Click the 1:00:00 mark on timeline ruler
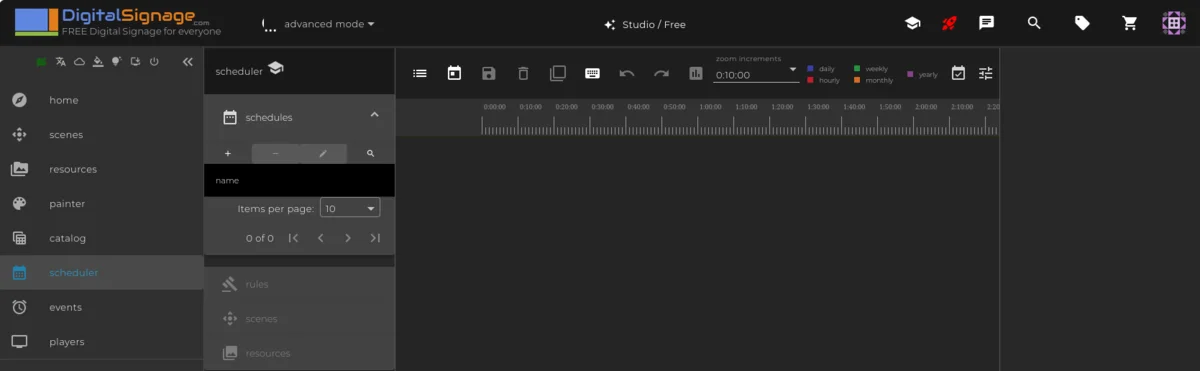This screenshot has width=1200, height=371. 710,107
